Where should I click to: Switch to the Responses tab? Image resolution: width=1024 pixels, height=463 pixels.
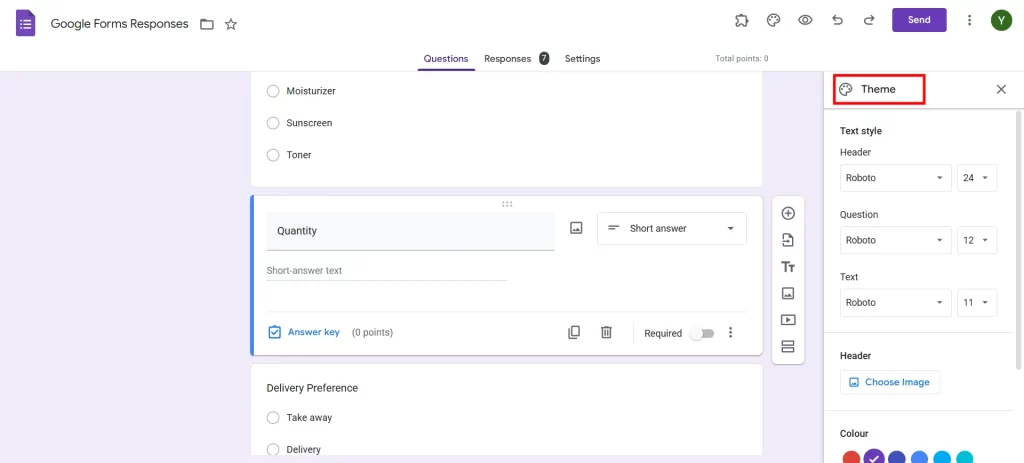point(516,59)
